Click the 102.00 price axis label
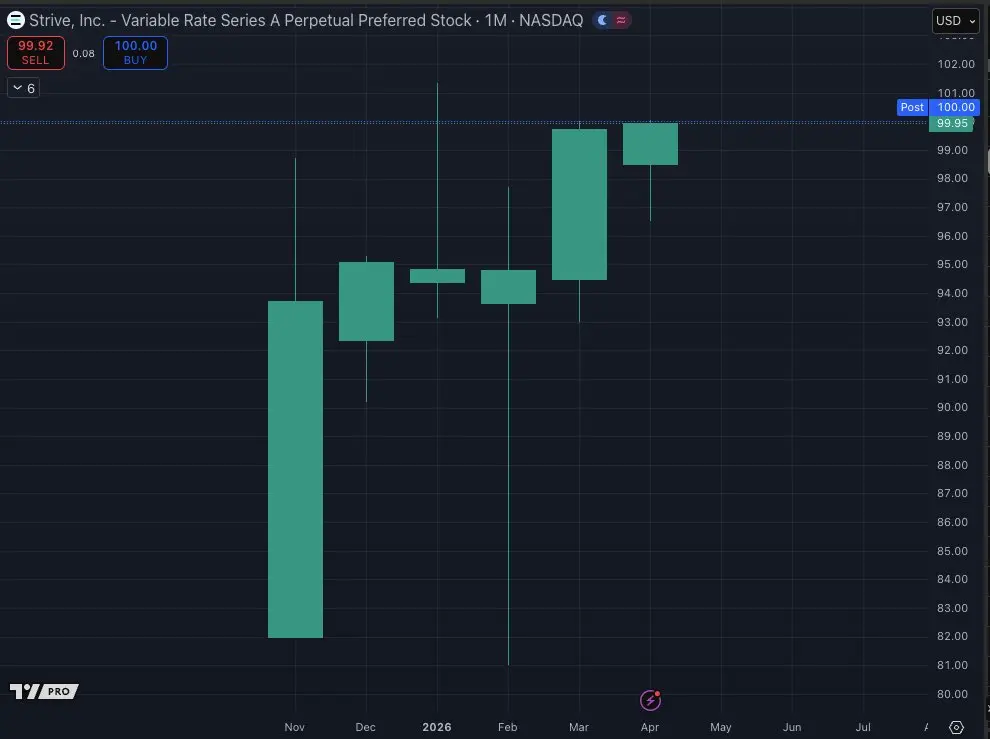 point(956,64)
